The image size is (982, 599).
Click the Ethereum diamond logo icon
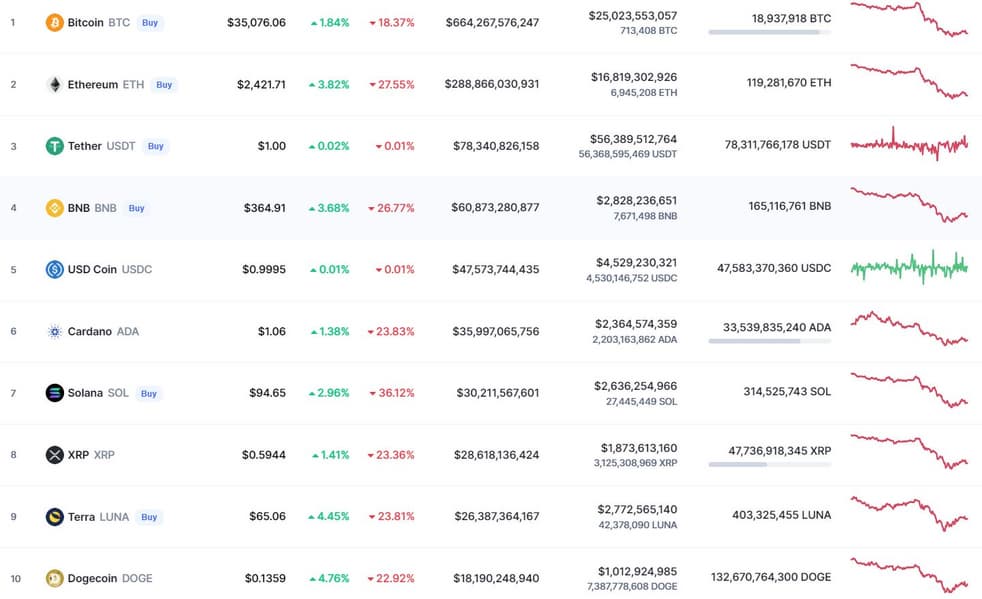(54, 85)
